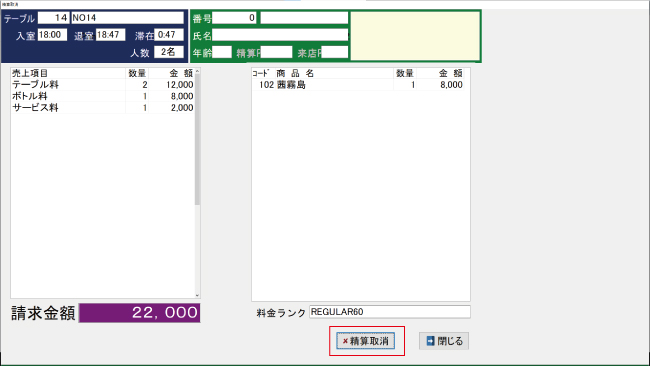The width and height of the screenshot is (650, 366).
Task: Click the blue arrow icon on 閉じる
Action: coord(430,341)
